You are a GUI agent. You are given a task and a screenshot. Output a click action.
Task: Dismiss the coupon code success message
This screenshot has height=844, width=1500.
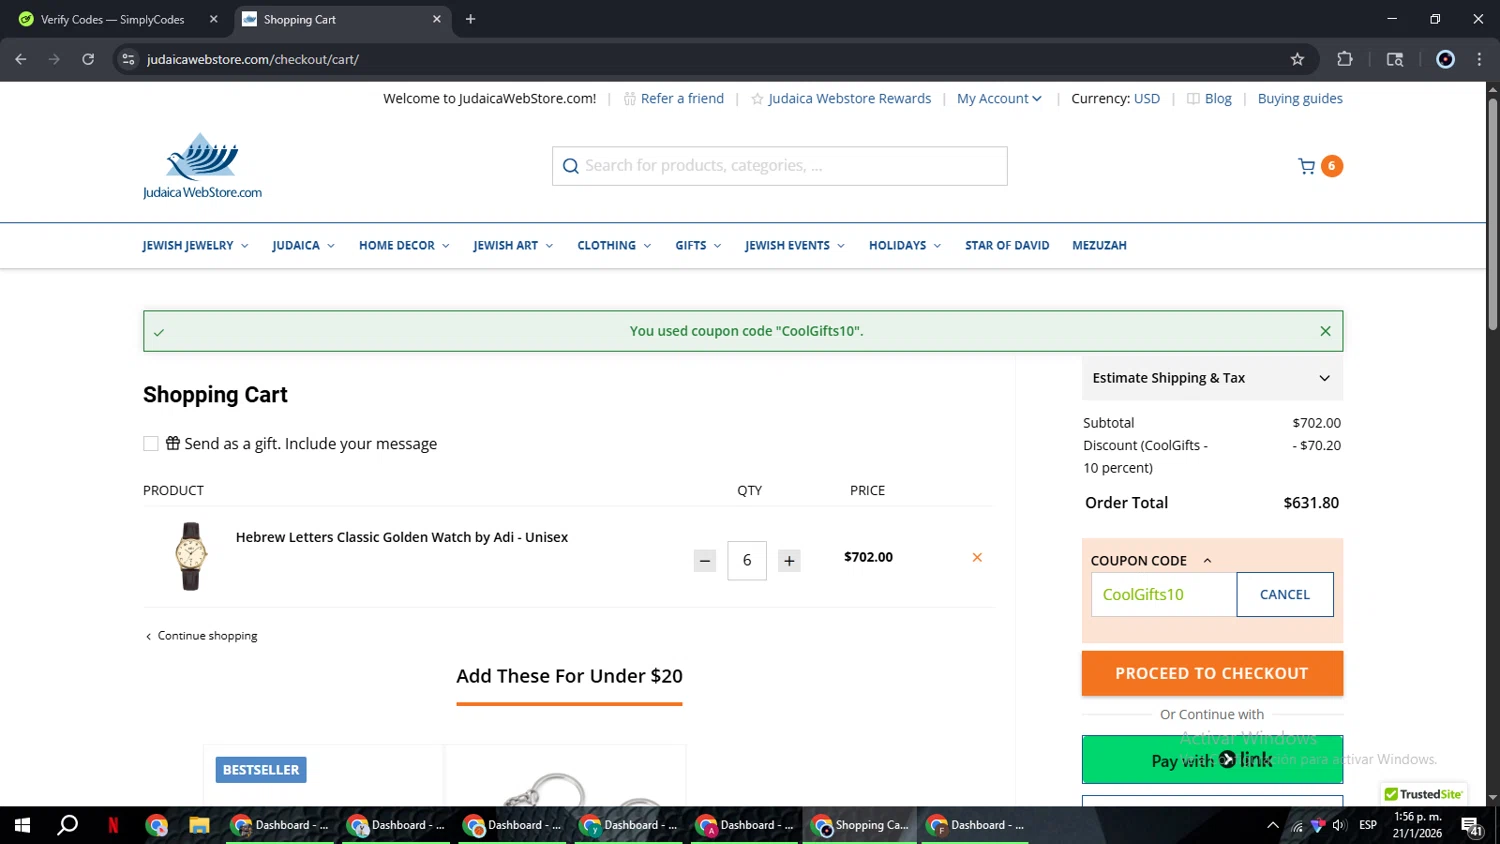(1325, 331)
